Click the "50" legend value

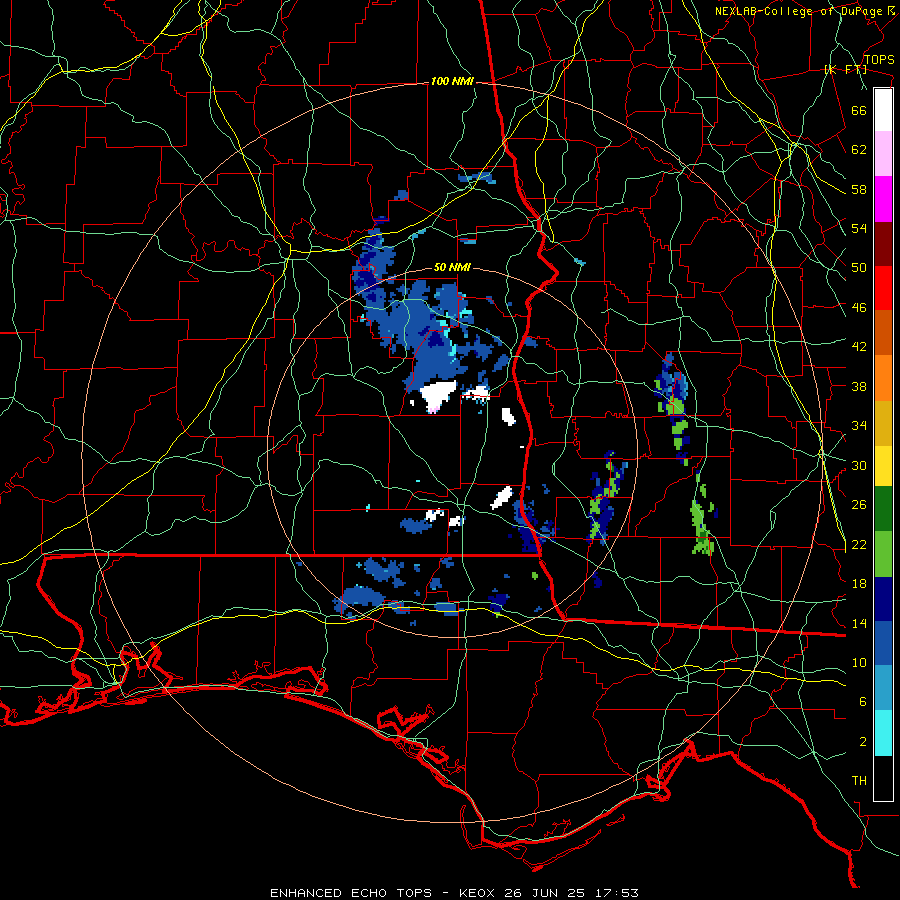pyautogui.click(x=859, y=268)
